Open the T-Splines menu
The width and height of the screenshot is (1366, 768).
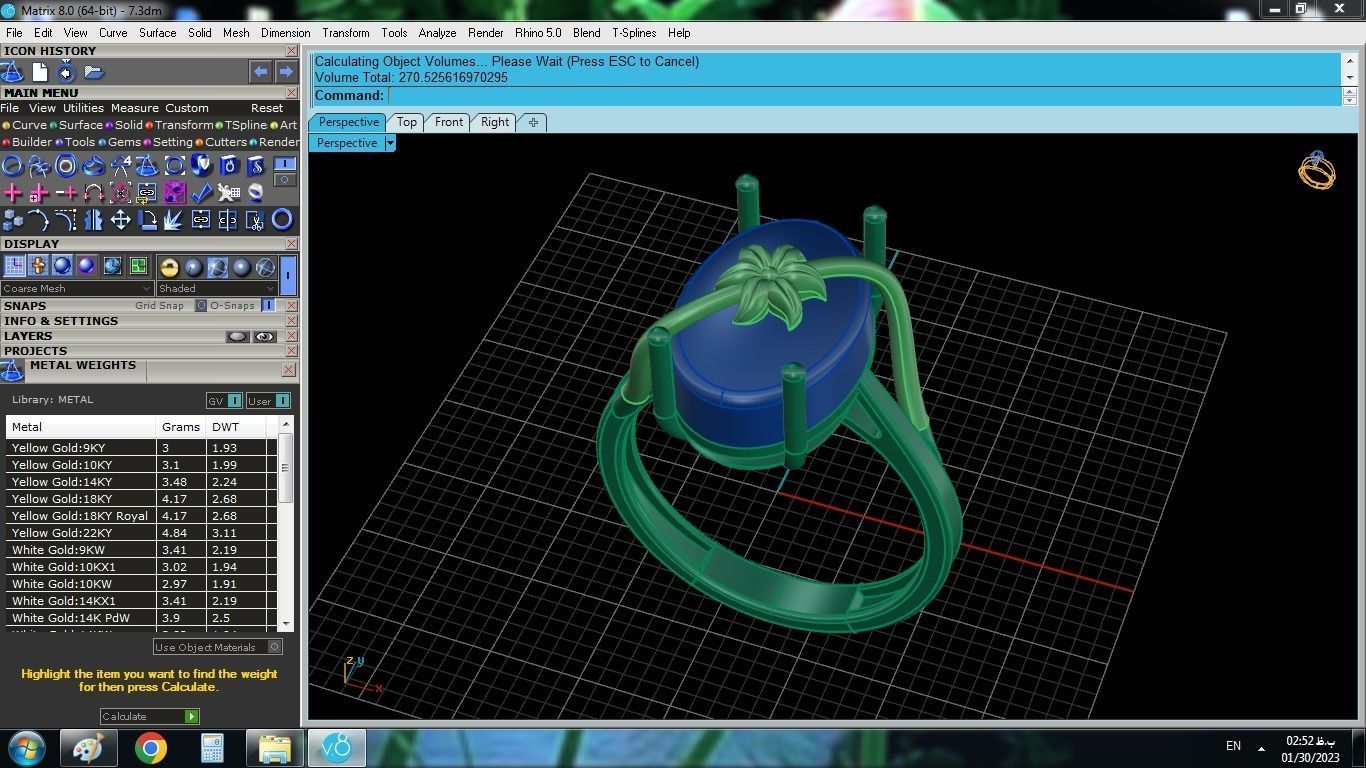[x=634, y=33]
